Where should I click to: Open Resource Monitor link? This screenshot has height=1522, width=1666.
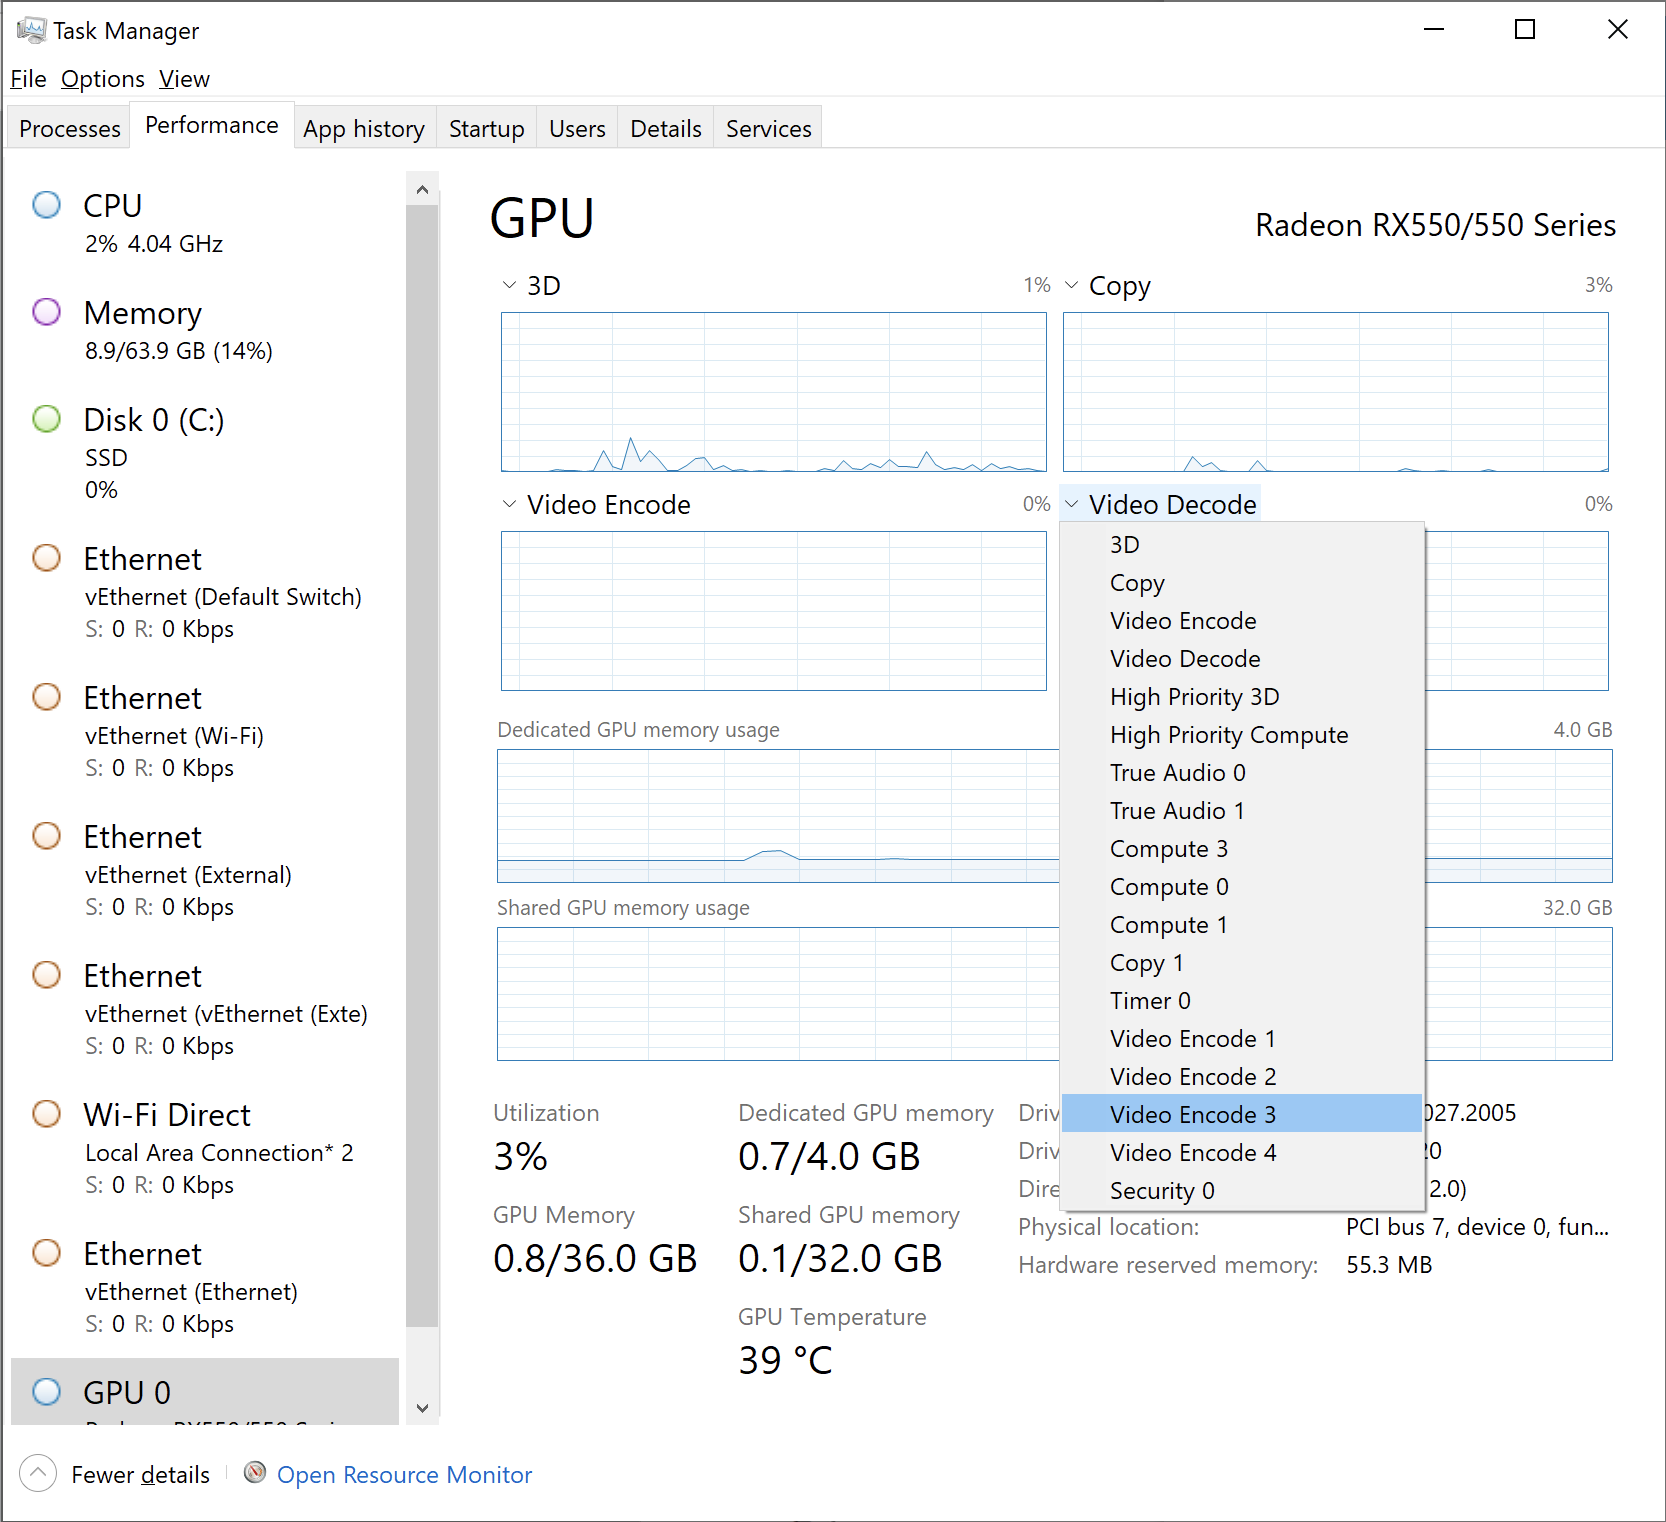pyautogui.click(x=404, y=1475)
